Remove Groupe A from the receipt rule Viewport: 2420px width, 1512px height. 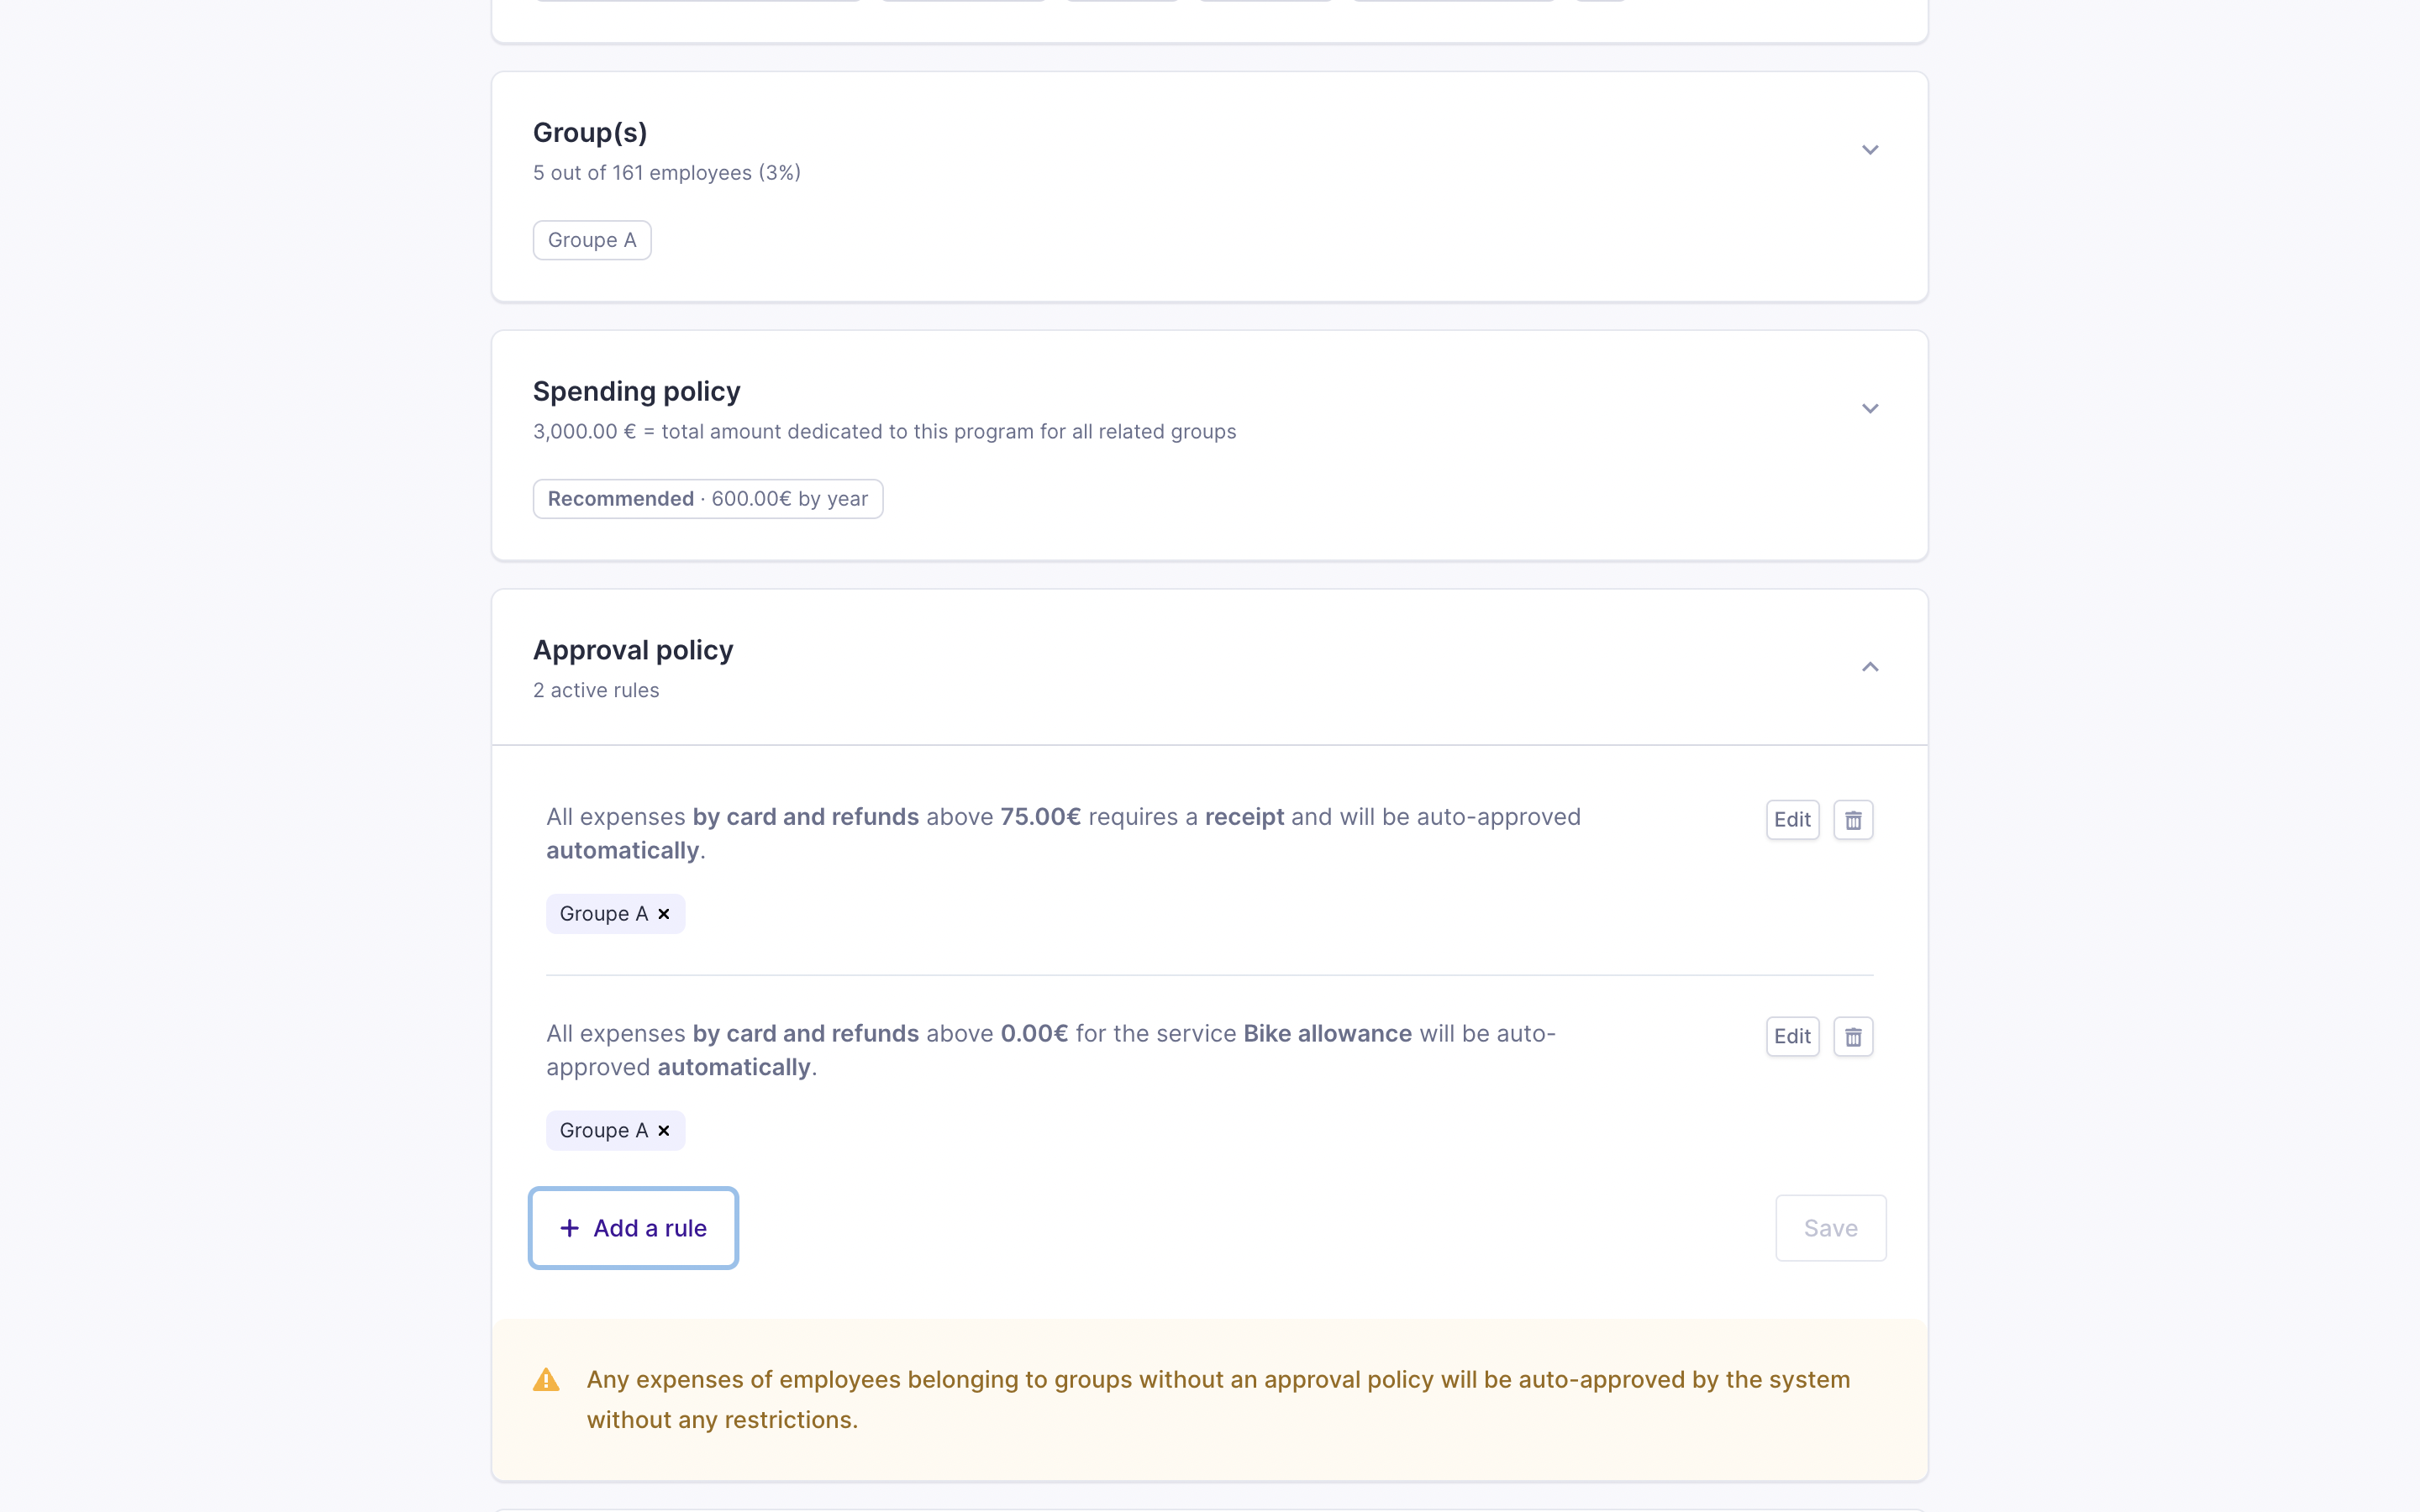(664, 914)
